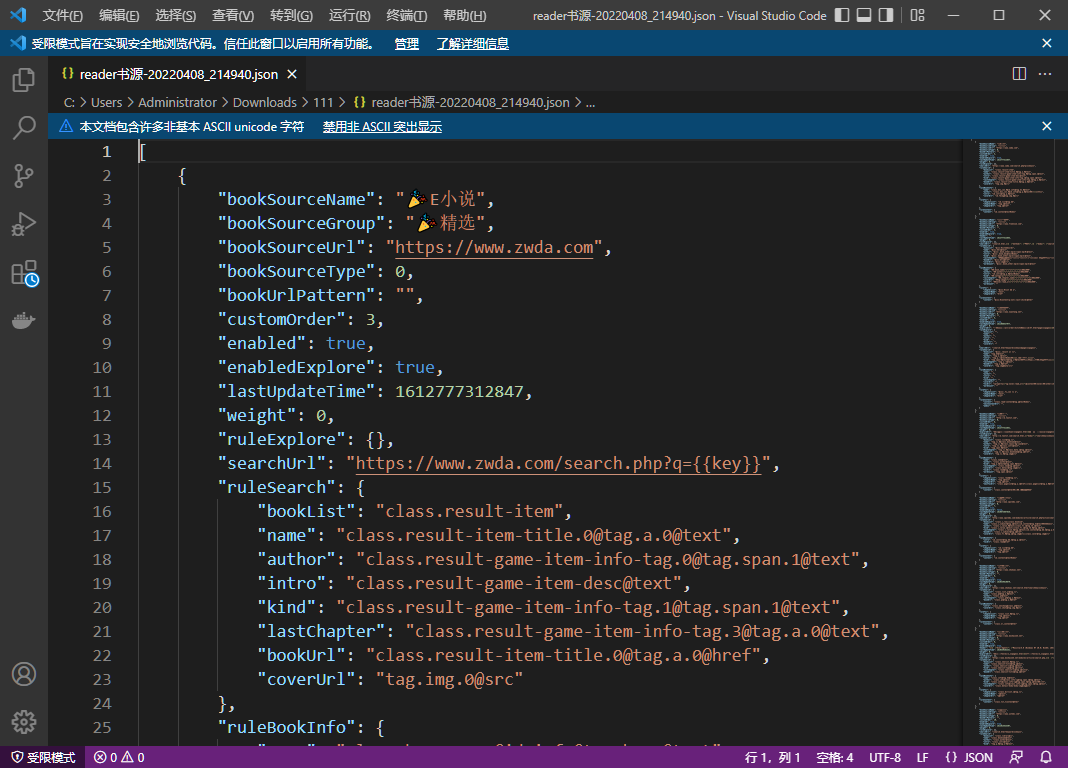
Task: Open the Manage gear icon
Action: pyautogui.click(x=24, y=722)
